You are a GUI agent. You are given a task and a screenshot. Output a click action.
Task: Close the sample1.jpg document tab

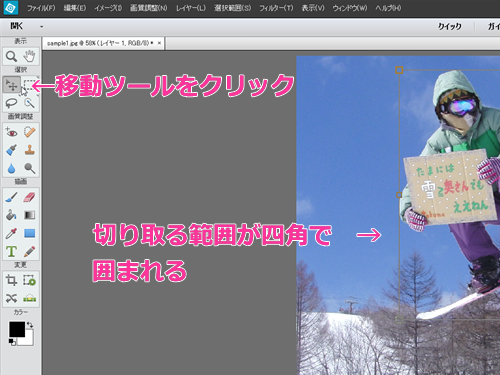(159, 43)
